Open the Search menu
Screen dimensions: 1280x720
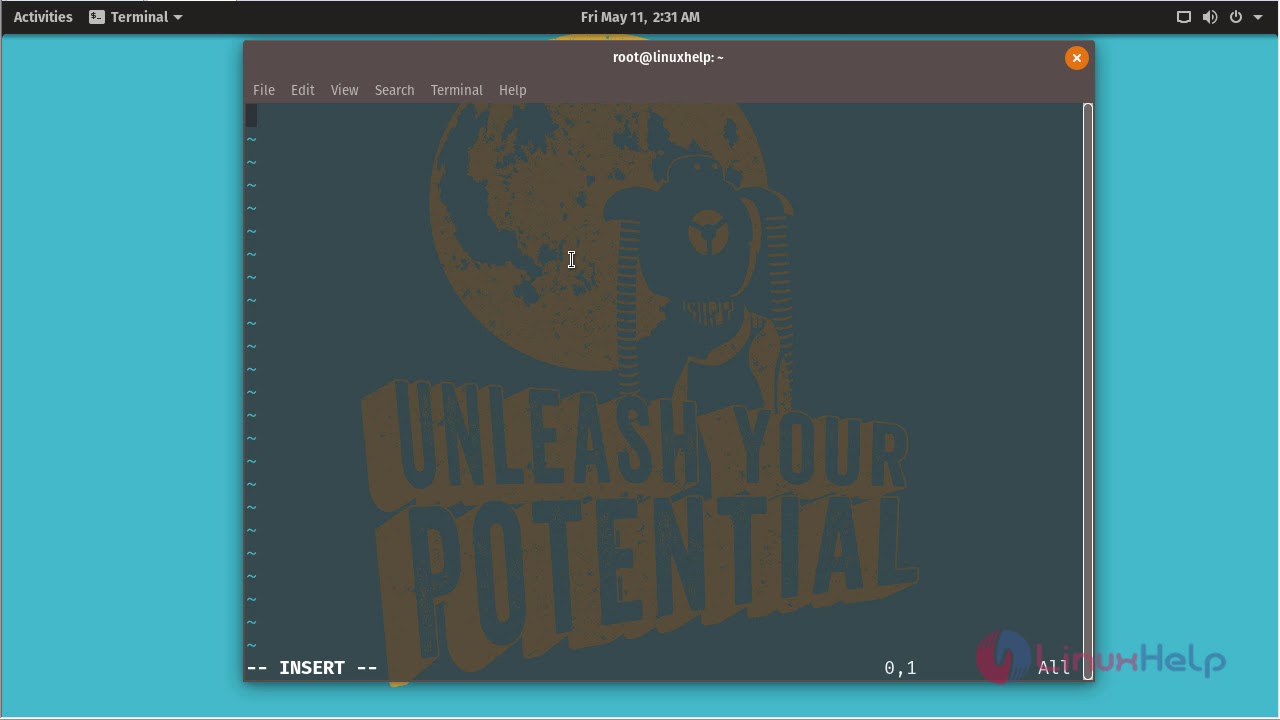click(x=395, y=90)
